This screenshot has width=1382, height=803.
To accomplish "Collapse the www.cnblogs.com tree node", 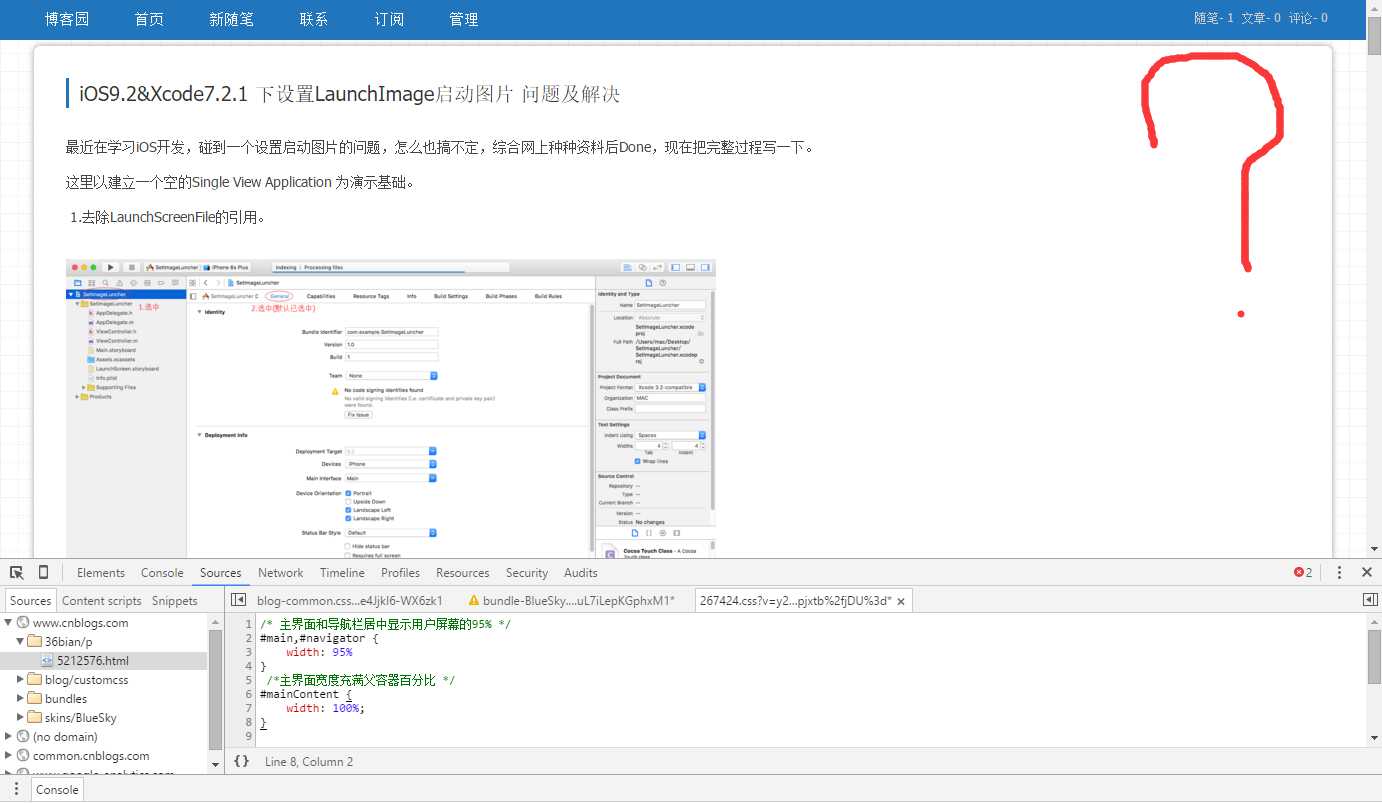I will (x=9, y=622).
